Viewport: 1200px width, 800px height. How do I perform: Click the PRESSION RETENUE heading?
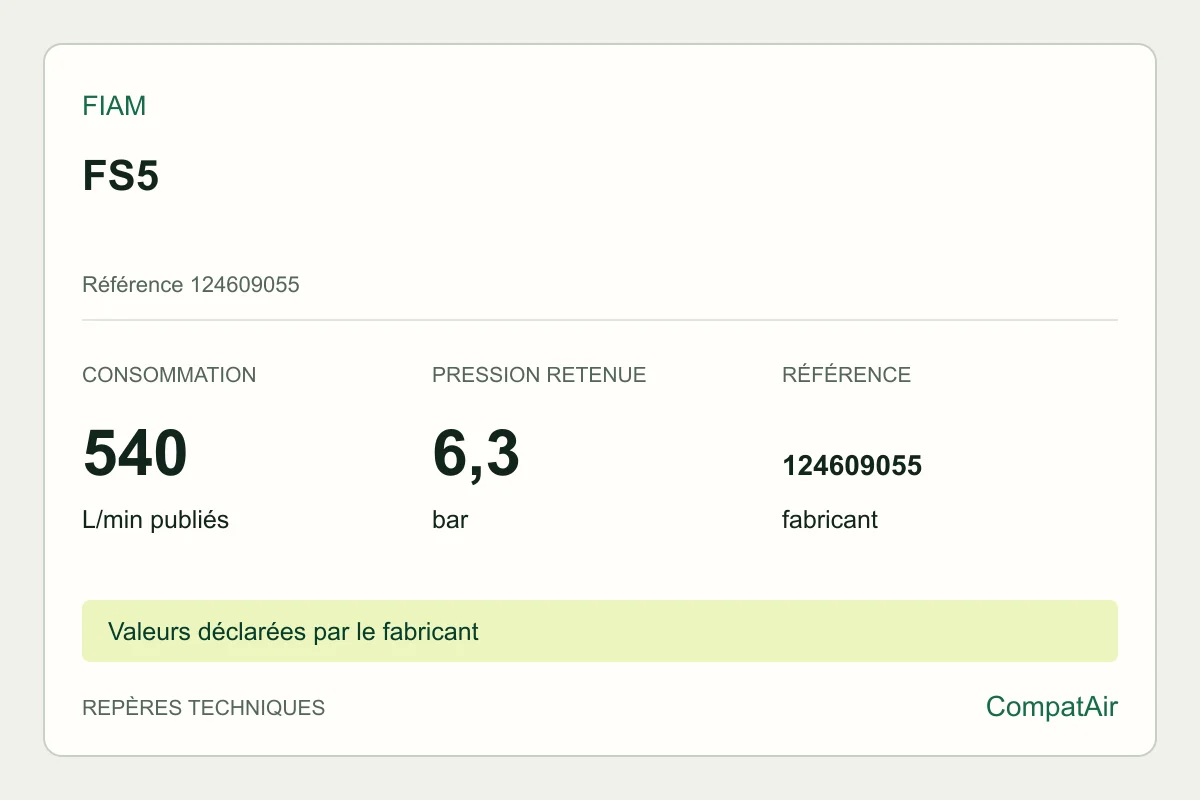pyautogui.click(x=539, y=375)
